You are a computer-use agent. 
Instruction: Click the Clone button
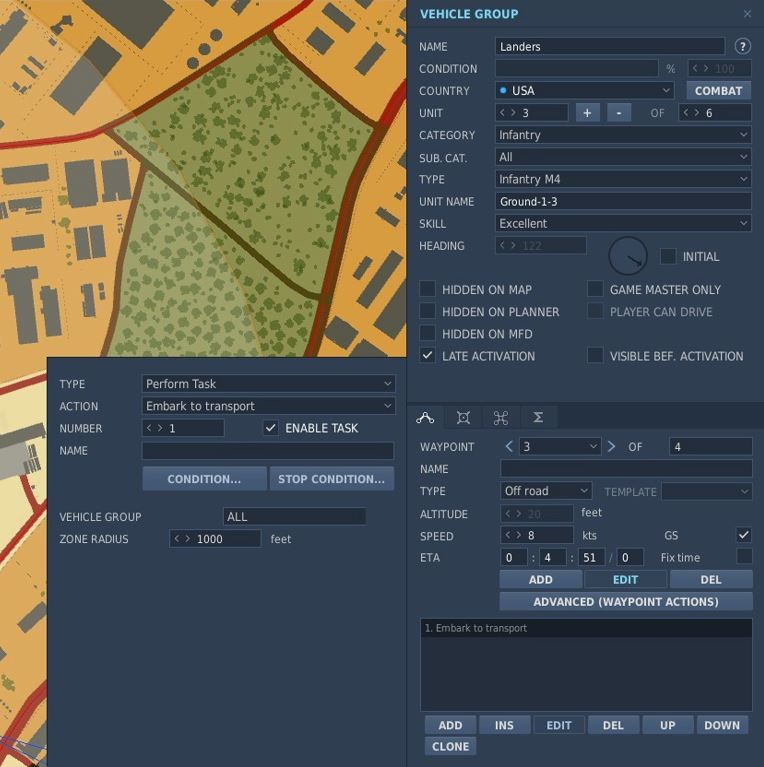[450, 746]
